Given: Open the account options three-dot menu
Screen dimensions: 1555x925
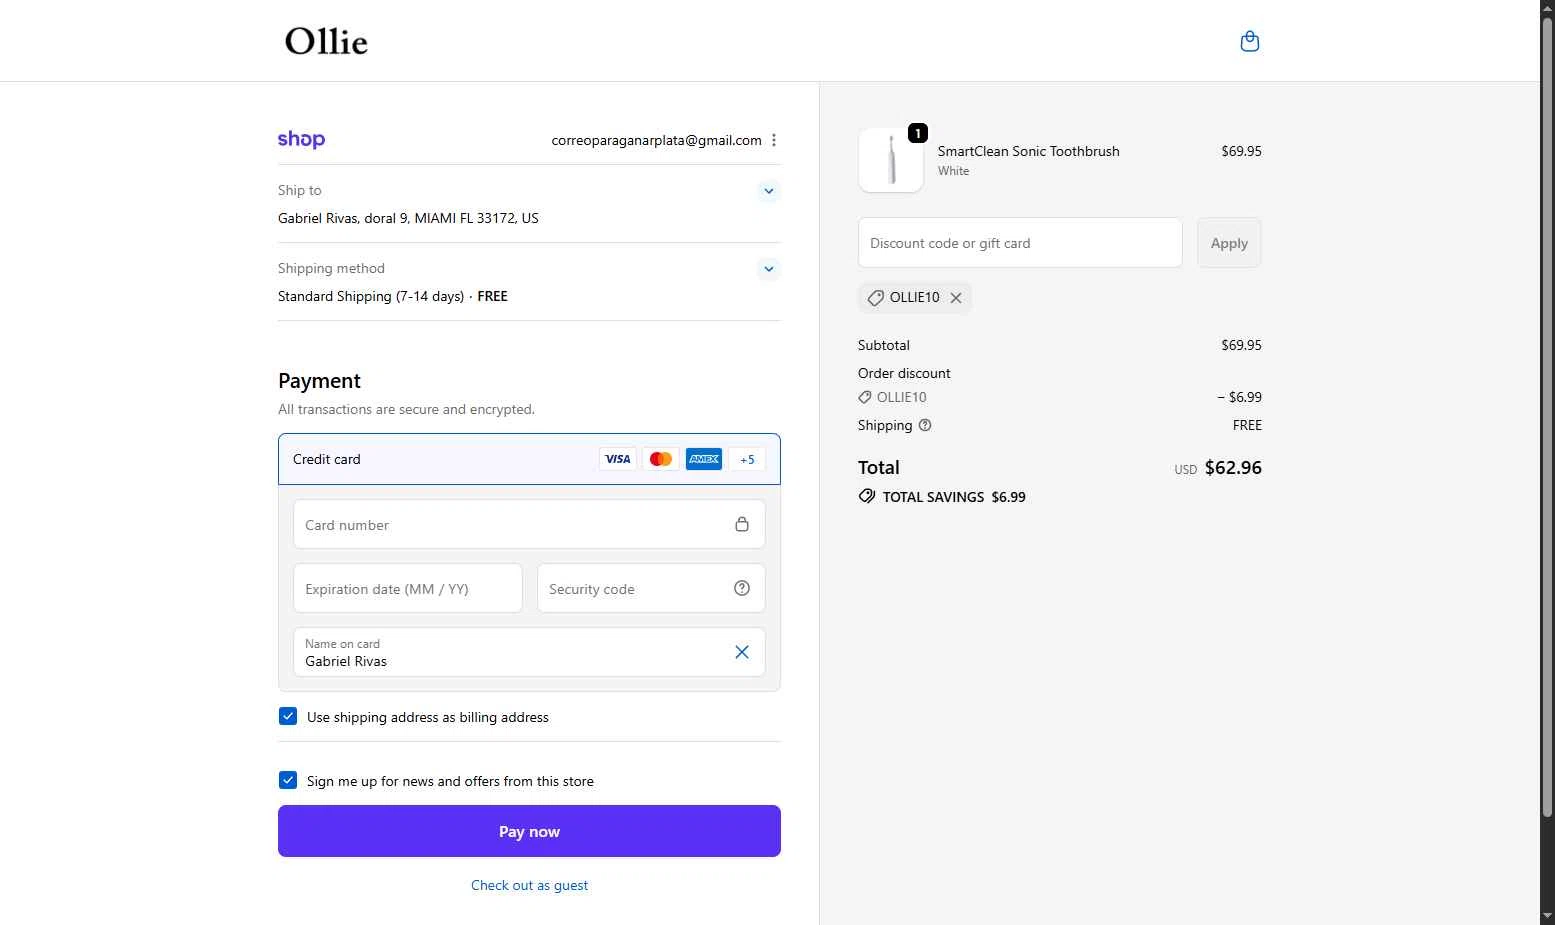Looking at the screenshot, I should 774,140.
